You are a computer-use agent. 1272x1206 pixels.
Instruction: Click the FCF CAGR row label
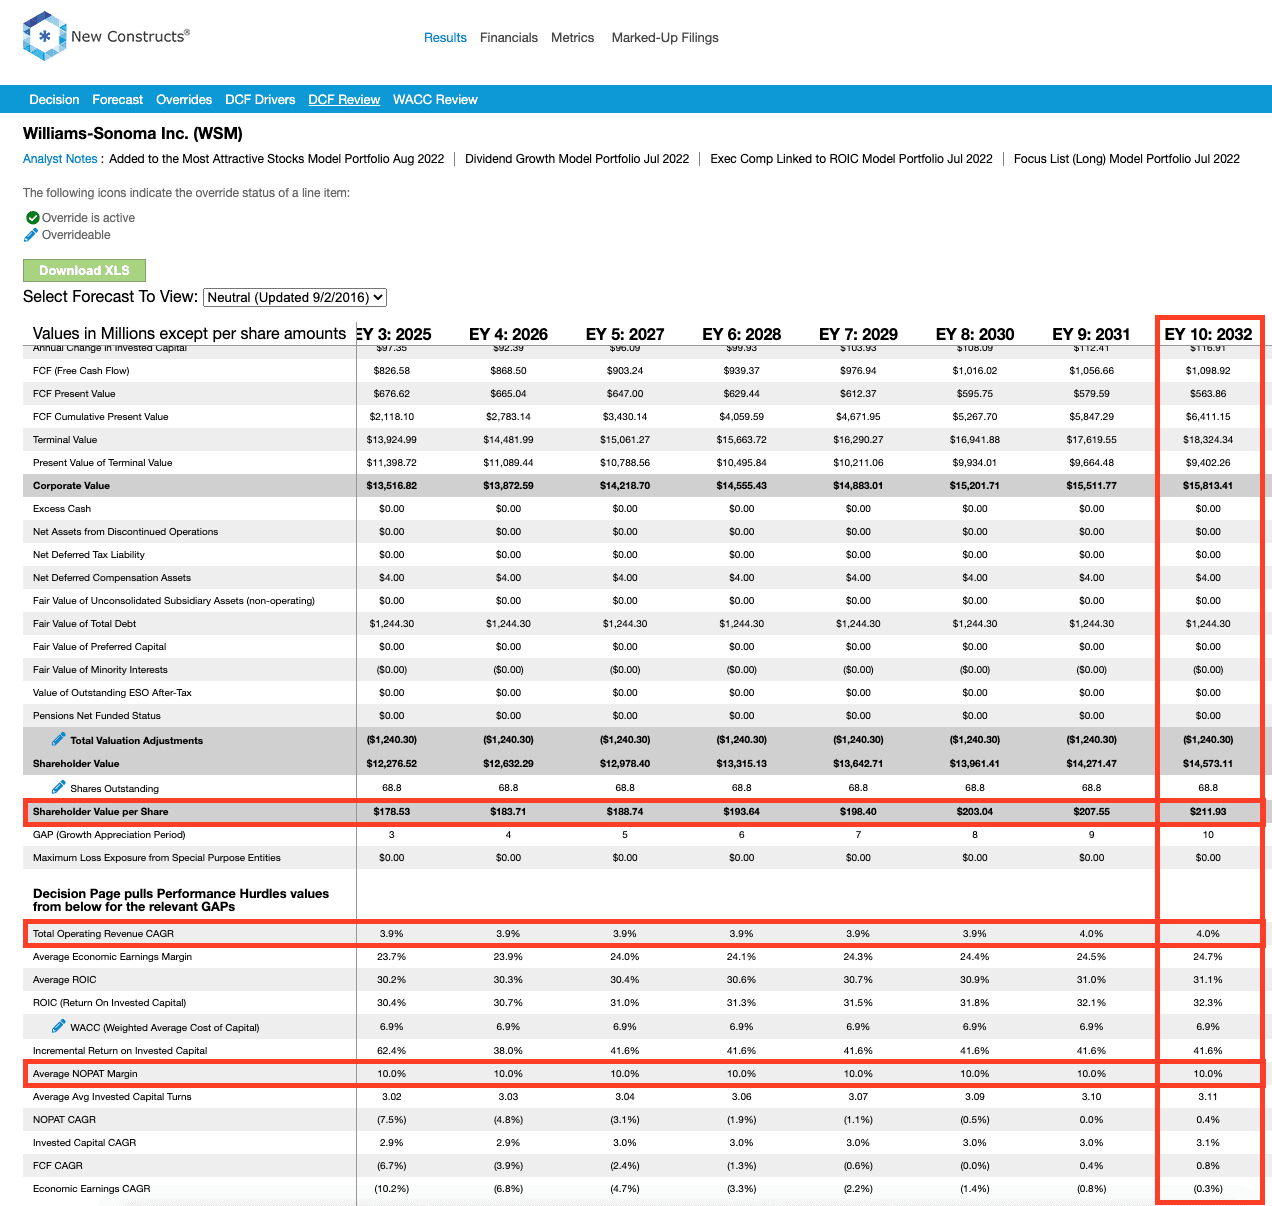(x=58, y=1166)
